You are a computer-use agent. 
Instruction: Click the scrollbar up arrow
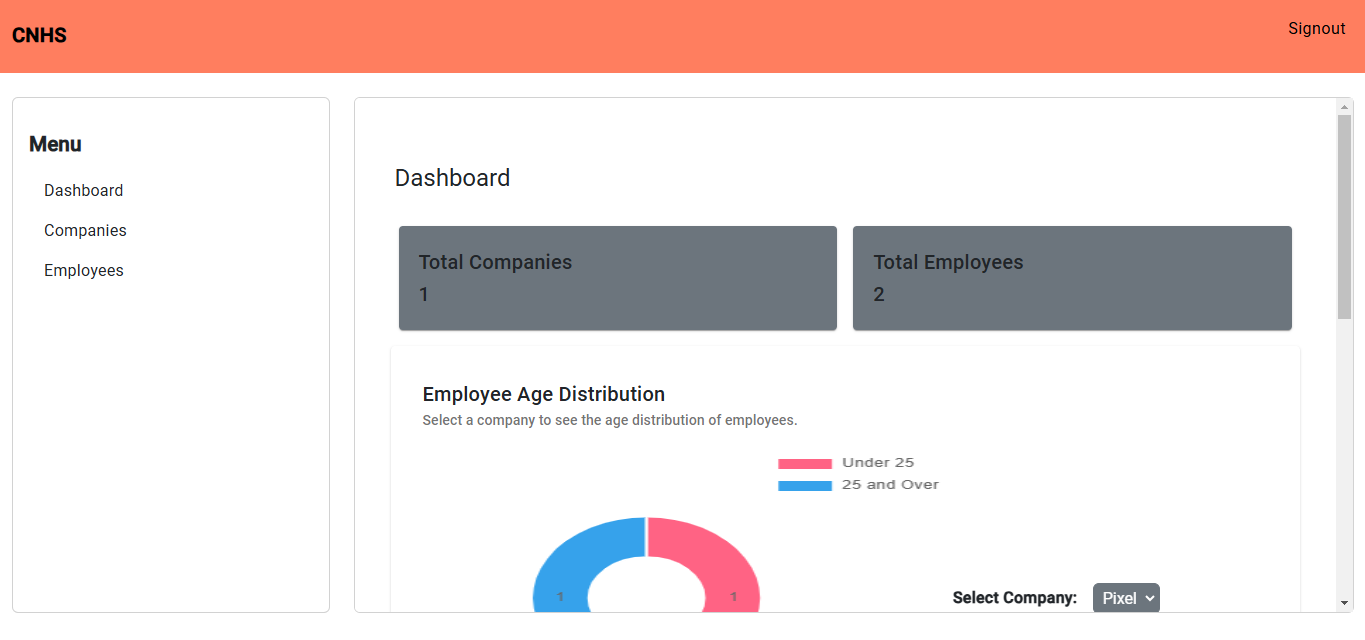[1345, 106]
